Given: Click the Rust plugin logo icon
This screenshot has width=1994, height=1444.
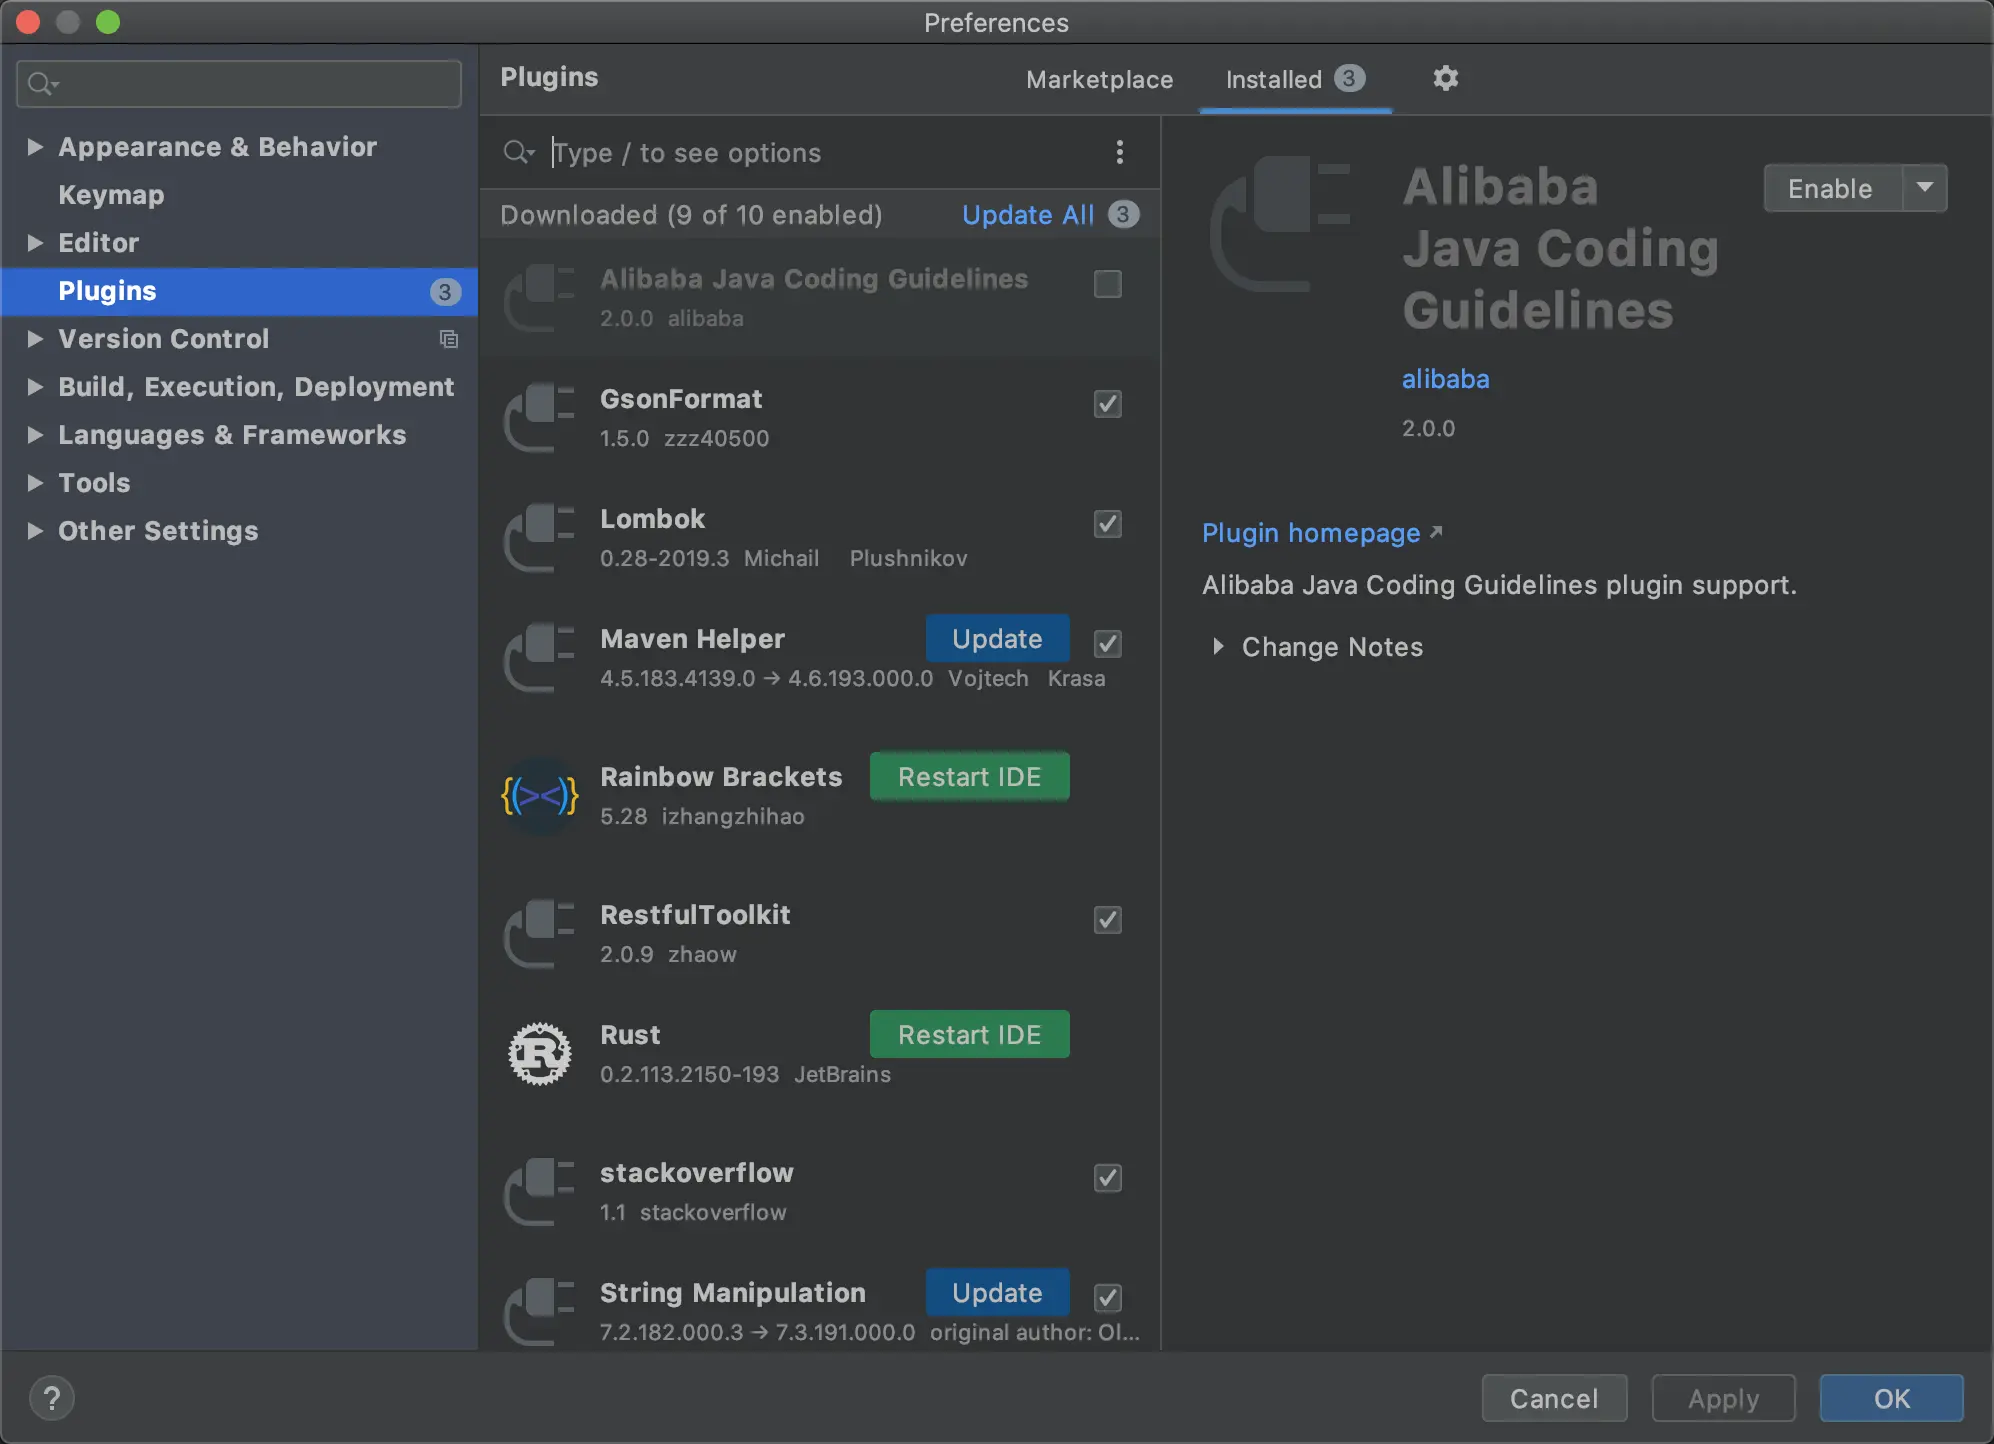Looking at the screenshot, I should [x=540, y=1054].
